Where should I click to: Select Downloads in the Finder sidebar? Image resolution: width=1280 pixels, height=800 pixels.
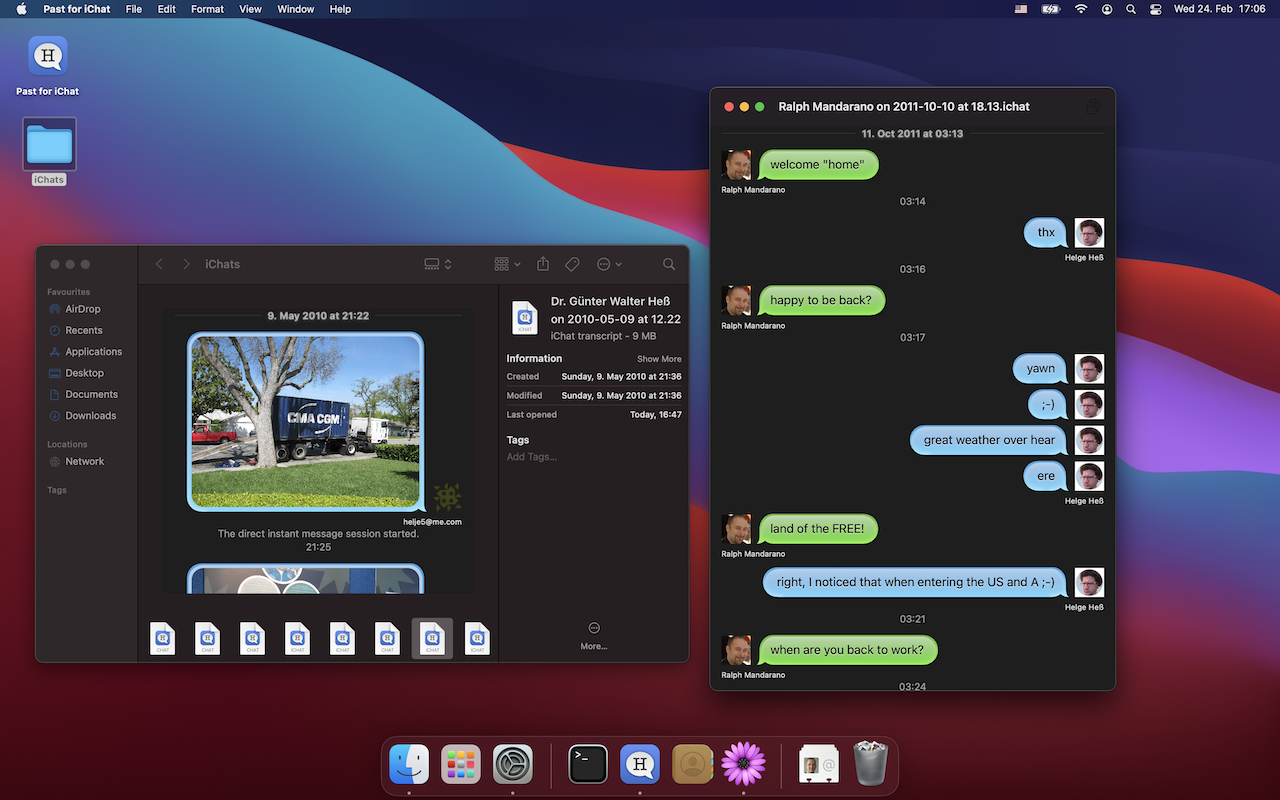[x=90, y=416]
